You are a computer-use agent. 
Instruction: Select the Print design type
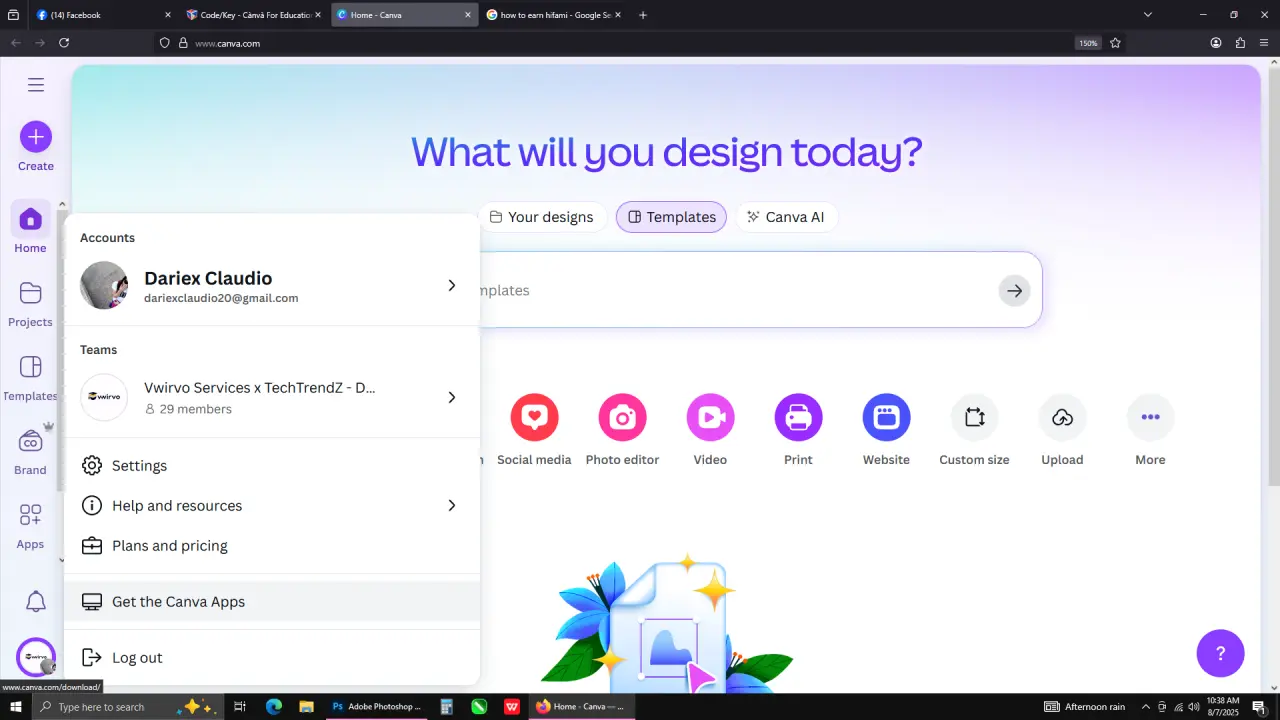(x=798, y=430)
